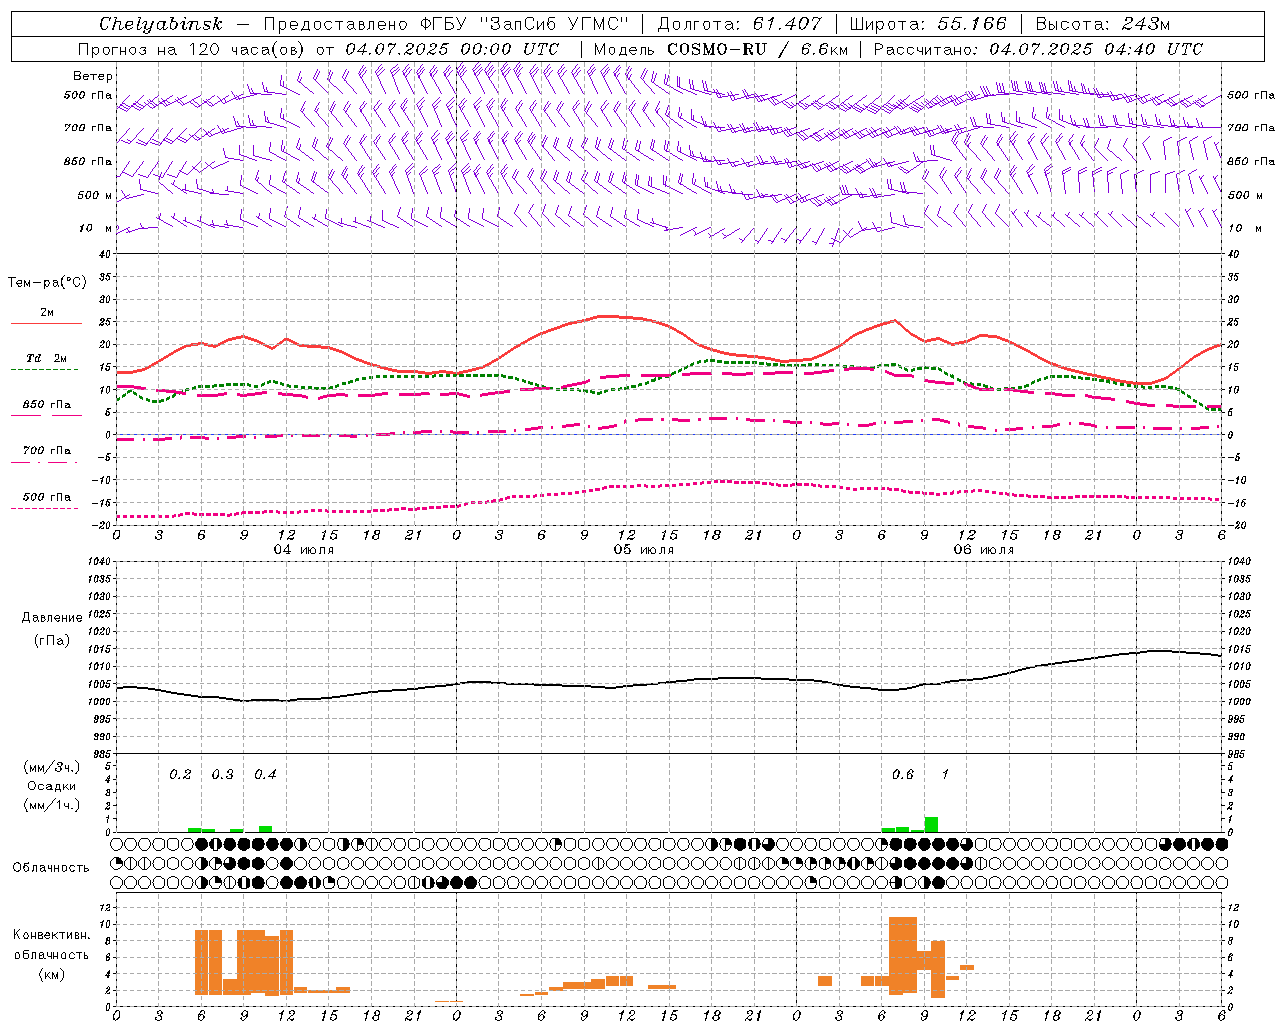1280x1024 pixels.
Task: Click the red solid "2м" legend line
Action: click(x=46, y=323)
